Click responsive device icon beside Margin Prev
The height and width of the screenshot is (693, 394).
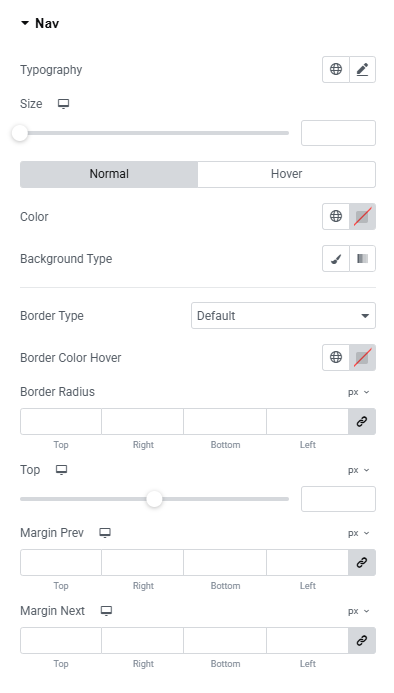pos(105,533)
